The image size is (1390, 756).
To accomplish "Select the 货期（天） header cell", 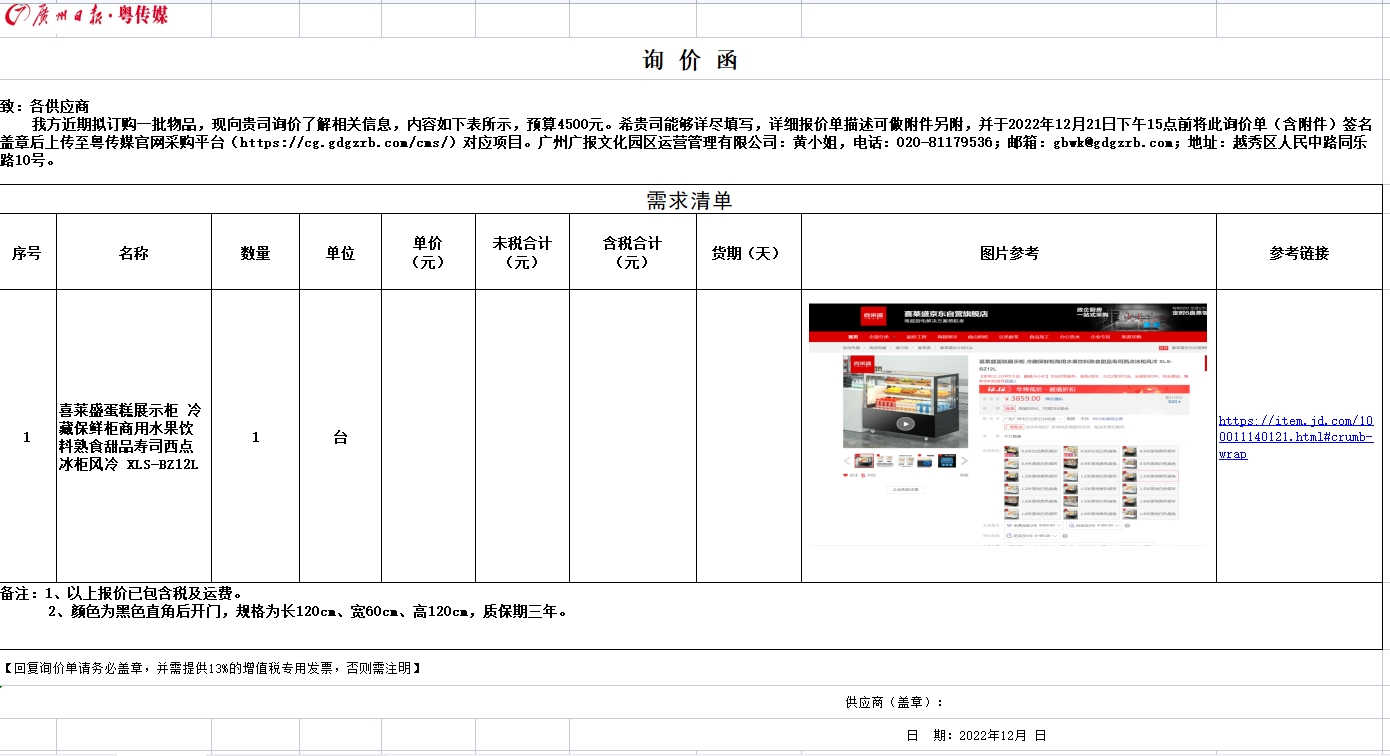I will tap(748, 253).
